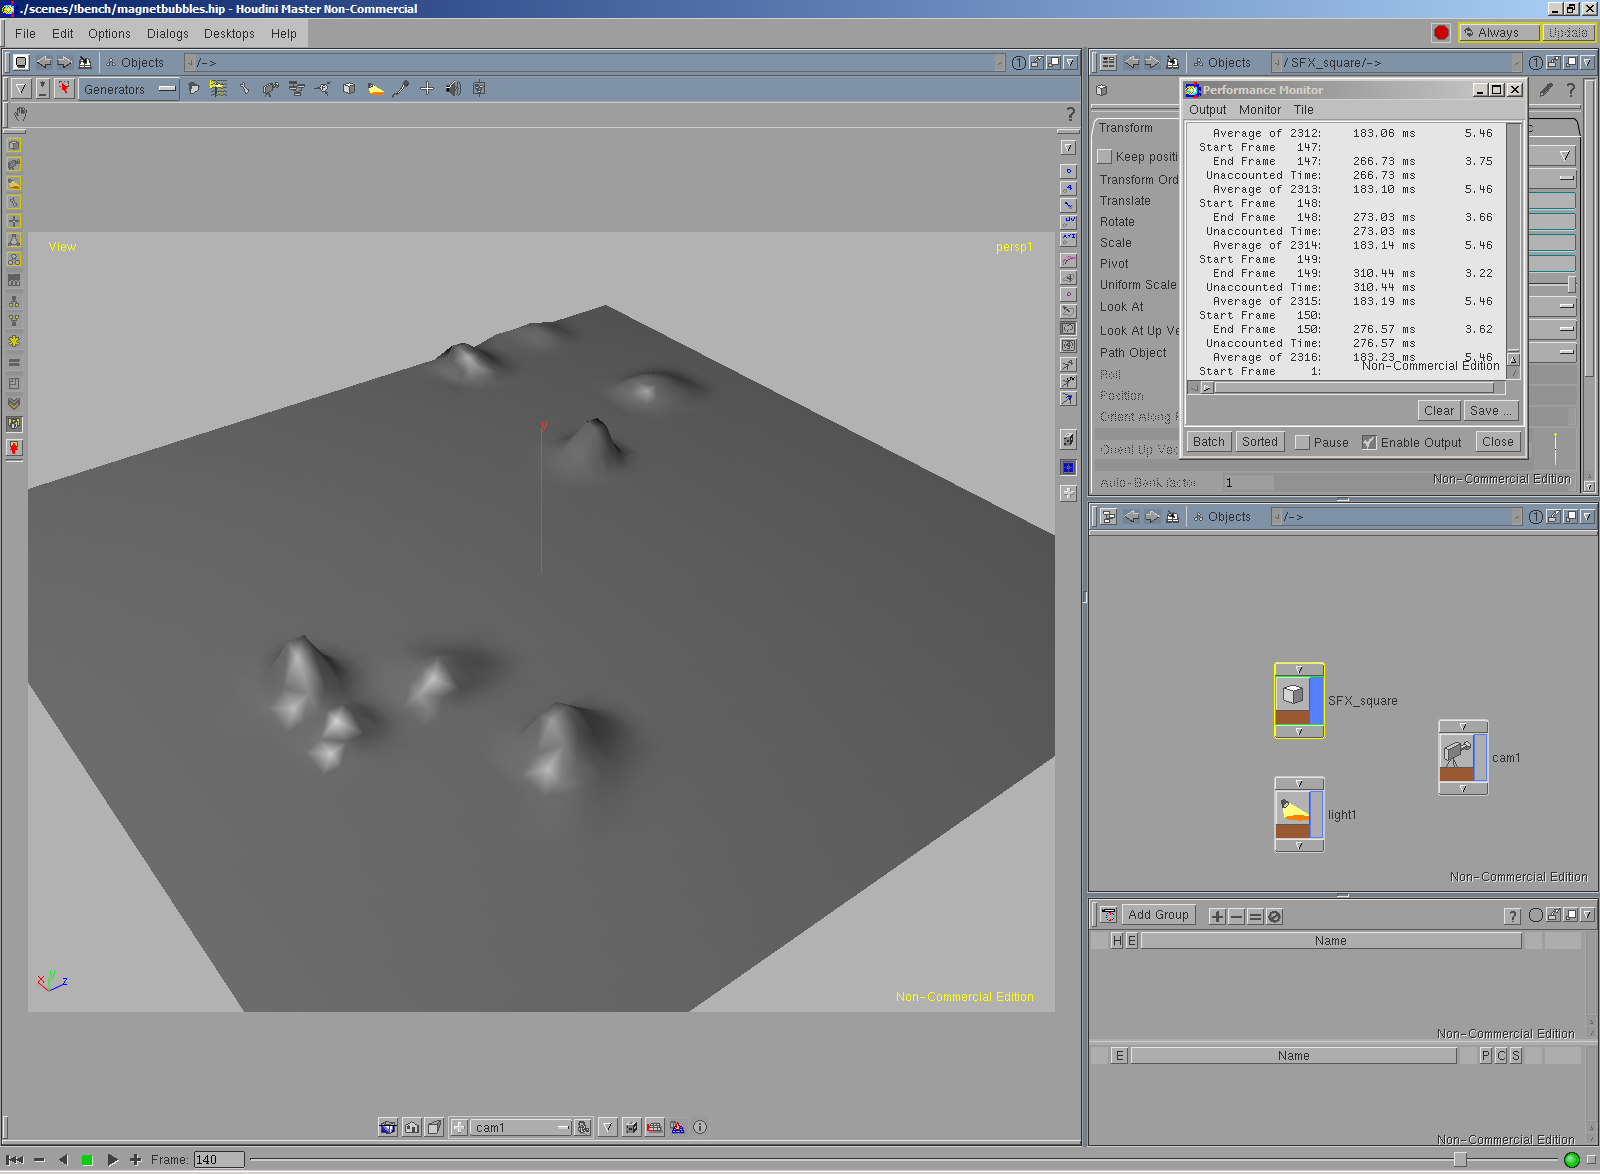Click the Clear button
The image size is (1600, 1174).
click(1438, 411)
